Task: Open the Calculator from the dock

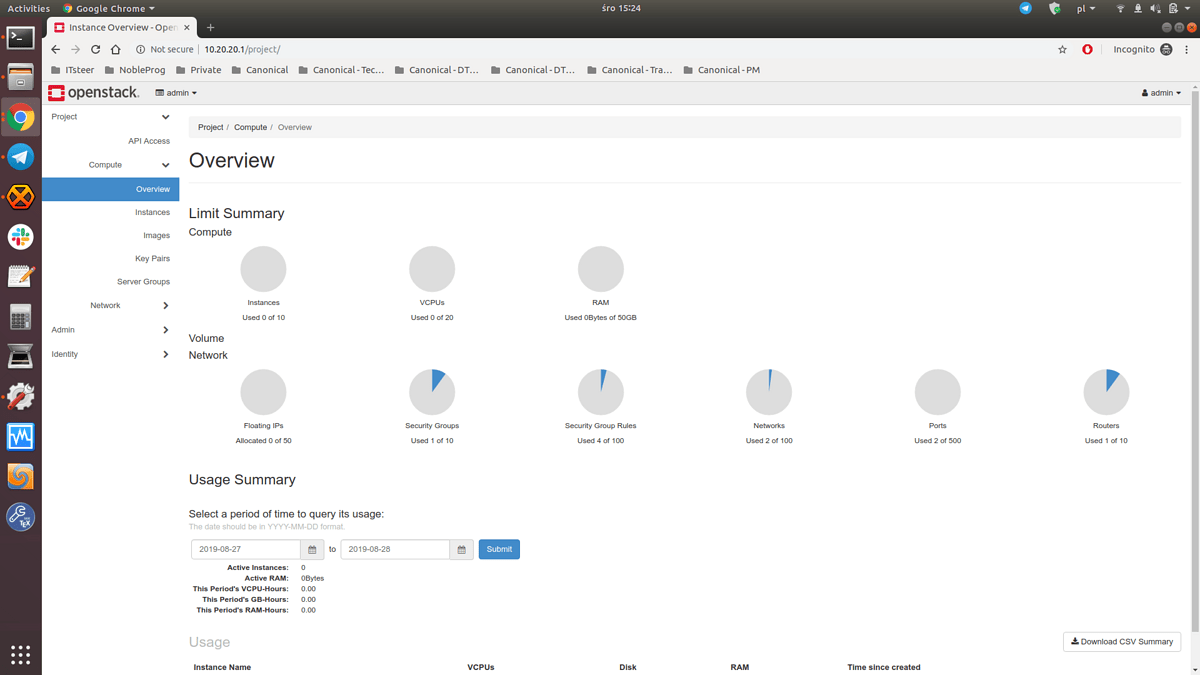Action: (20, 316)
